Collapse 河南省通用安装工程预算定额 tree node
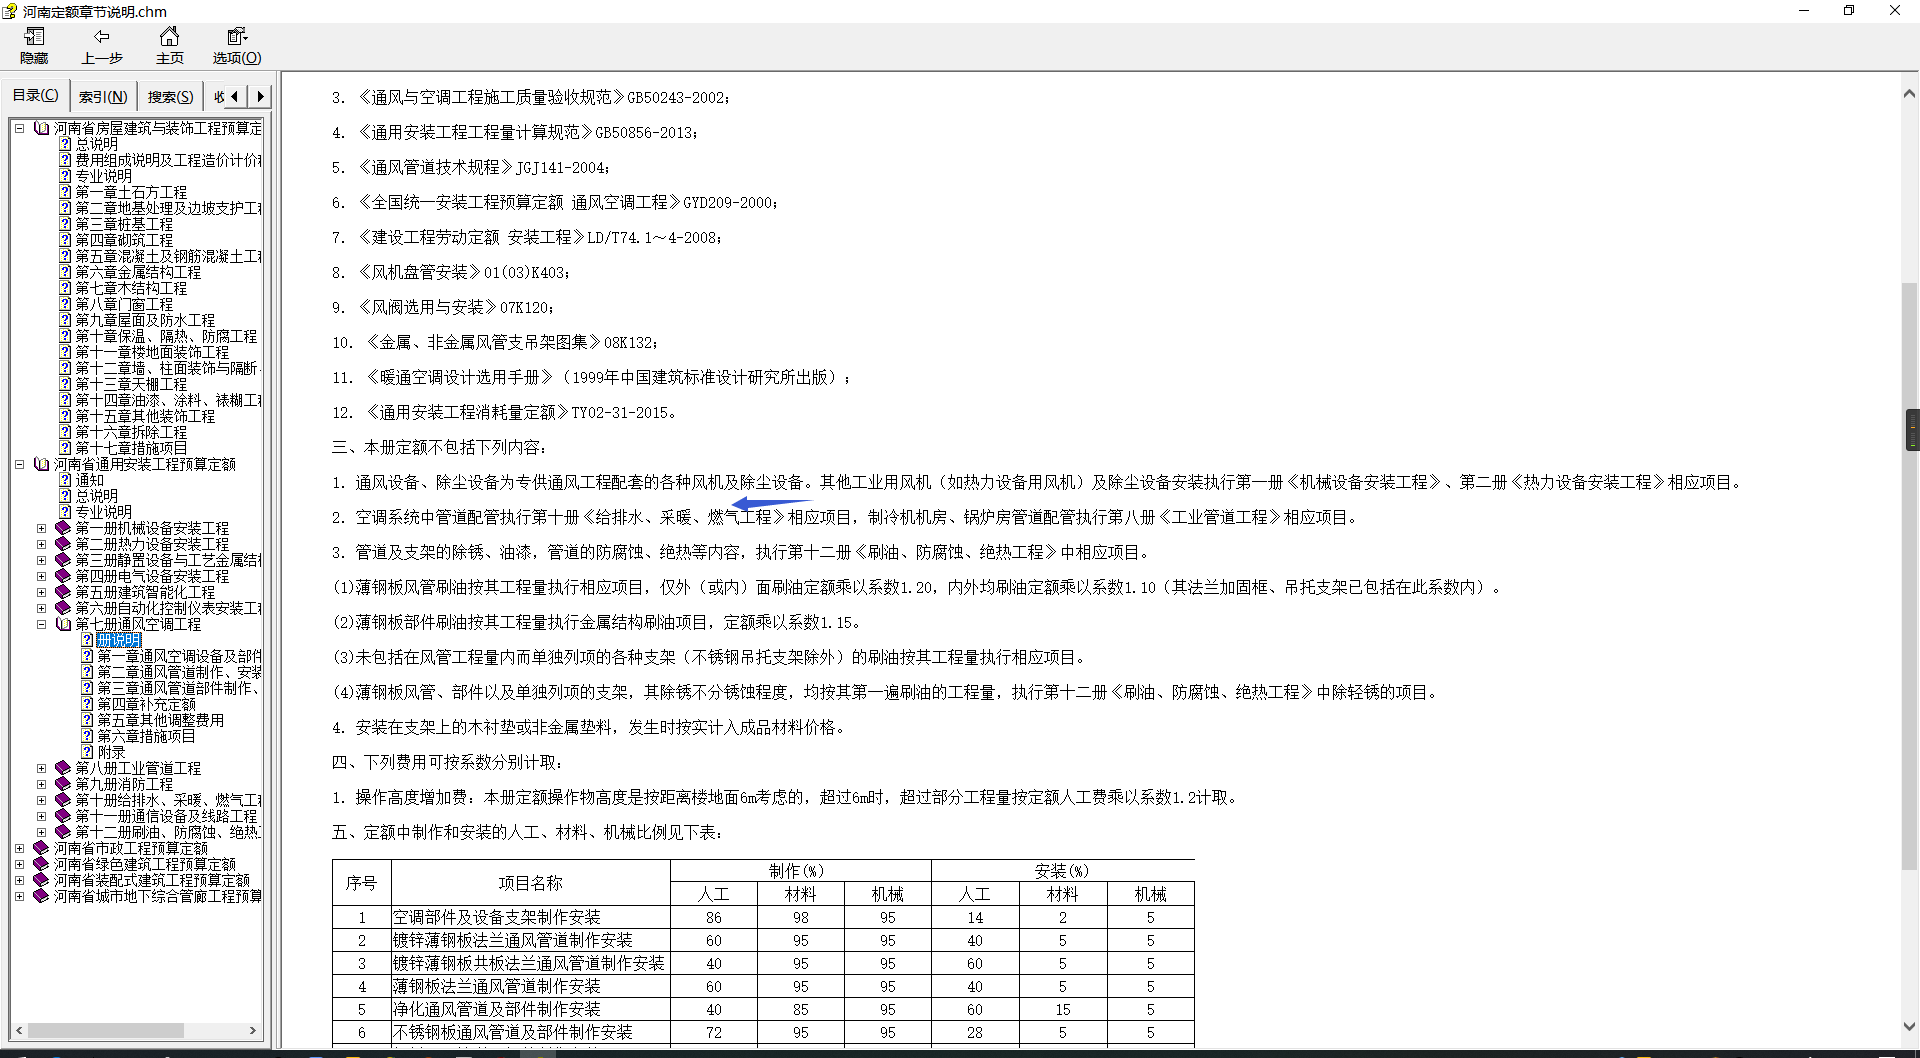This screenshot has height=1058, width=1920. 19,464
